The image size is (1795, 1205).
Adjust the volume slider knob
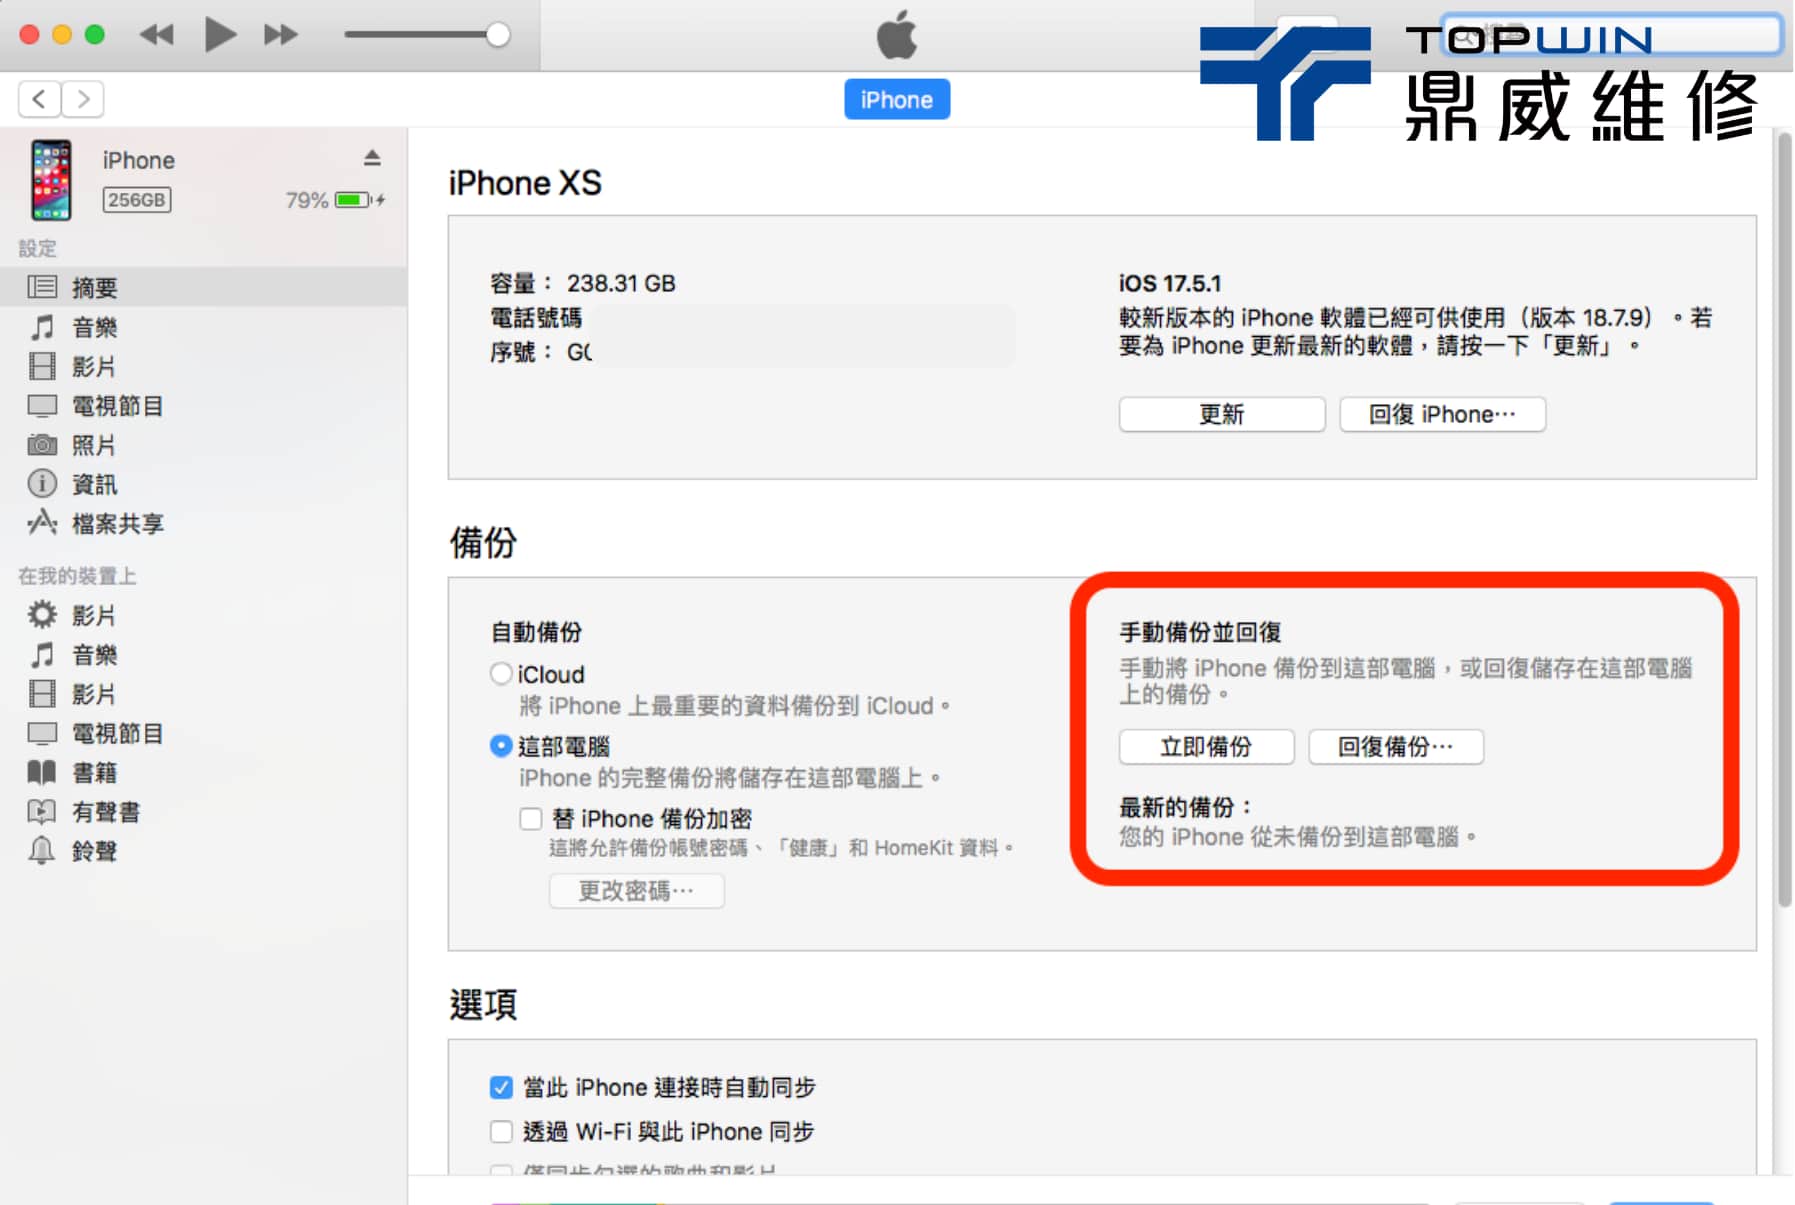pyautogui.click(x=497, y=35)
